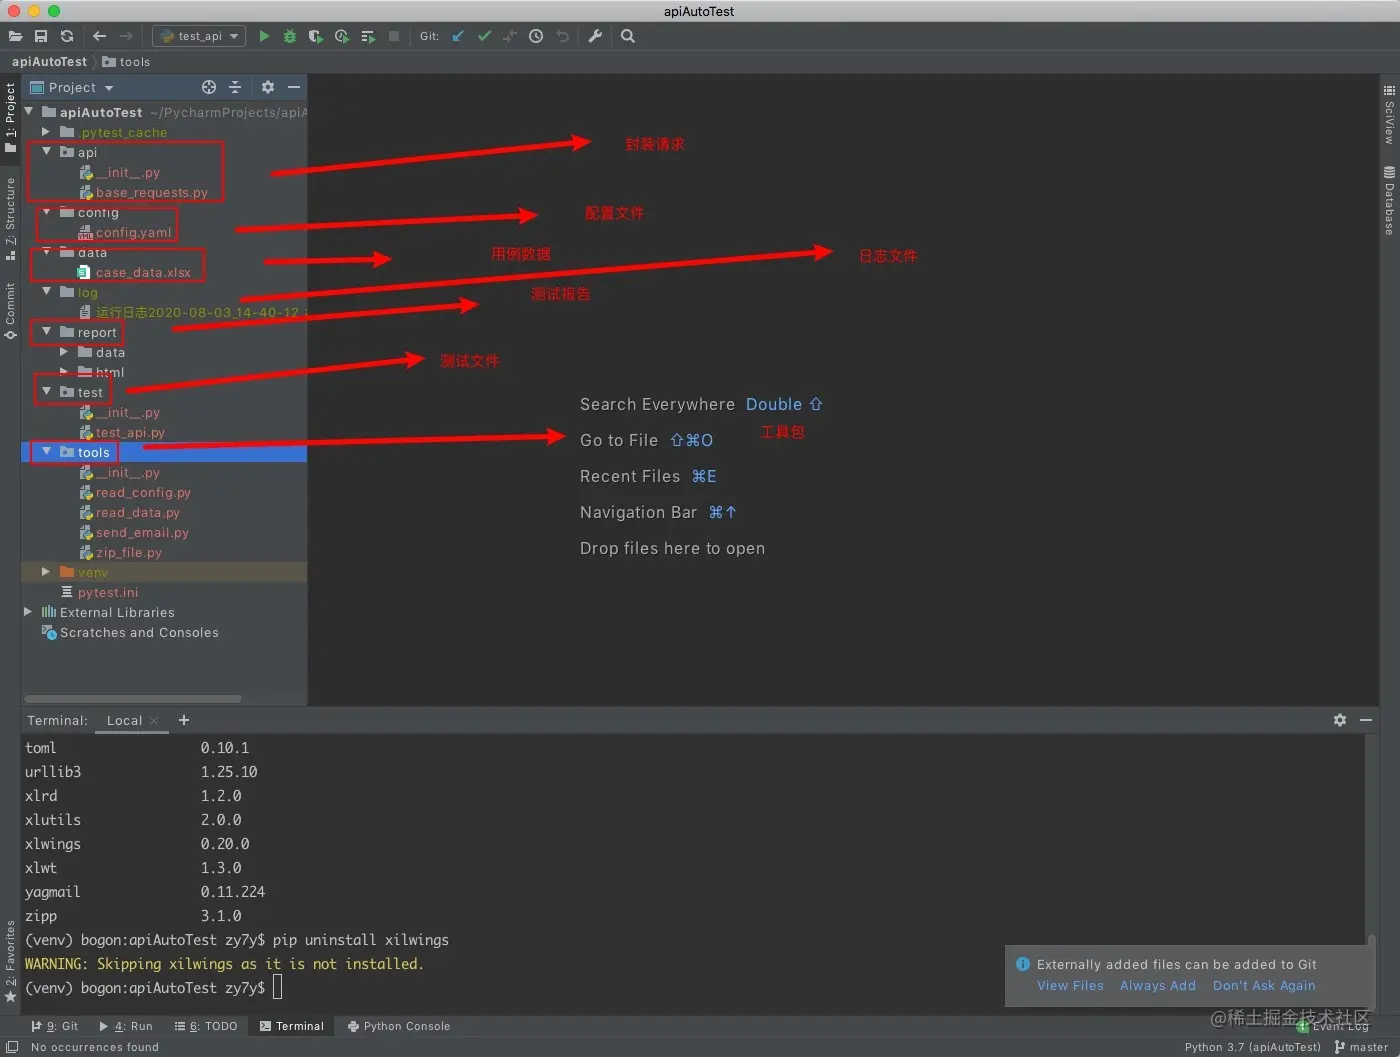Select the Terminal bottom tab
This screenshot has height=1057, width=1400.
point(292,1026)
